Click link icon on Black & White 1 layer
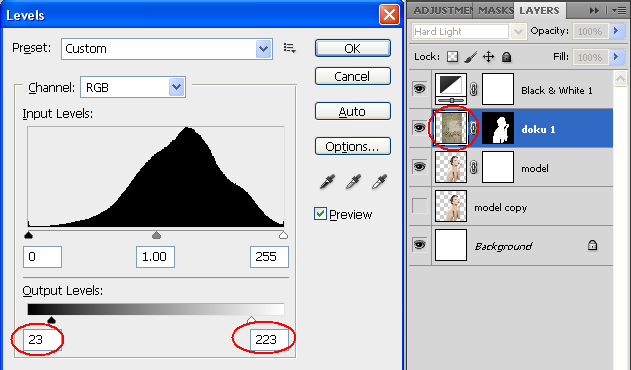Image resolution: width=631 pixels, height=370 pixels. pyautogui.click(x=474, y=89)
